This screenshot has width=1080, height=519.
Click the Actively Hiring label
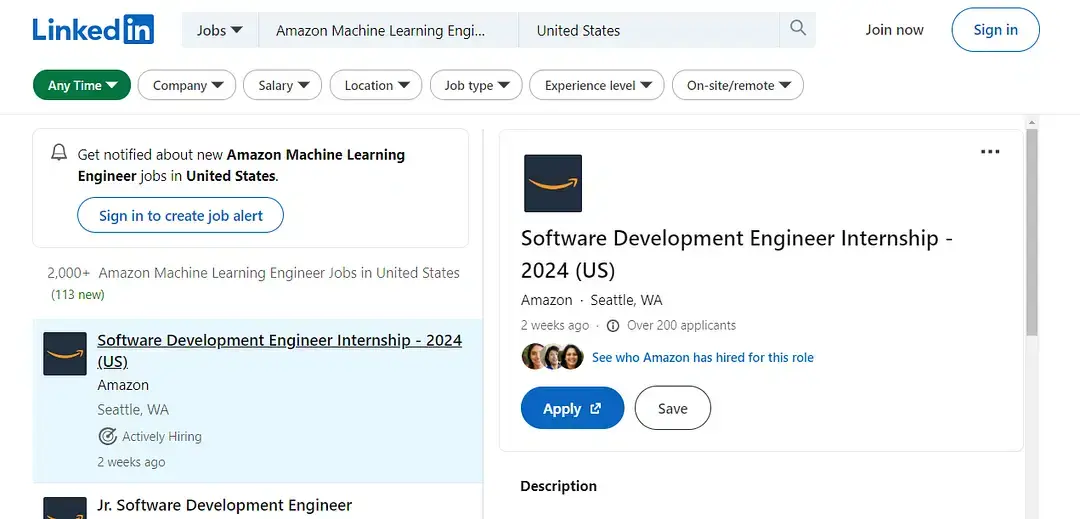(162, 436)
